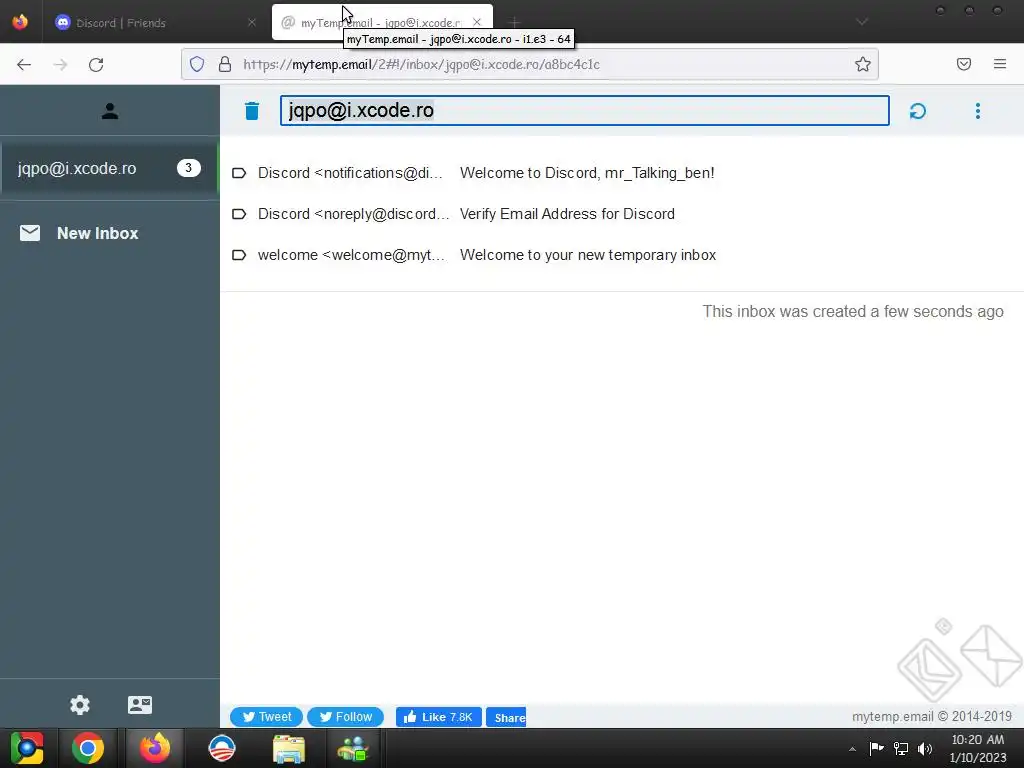Click the Facebook Share button
The image size is (1024, 768).
point(506,717)
